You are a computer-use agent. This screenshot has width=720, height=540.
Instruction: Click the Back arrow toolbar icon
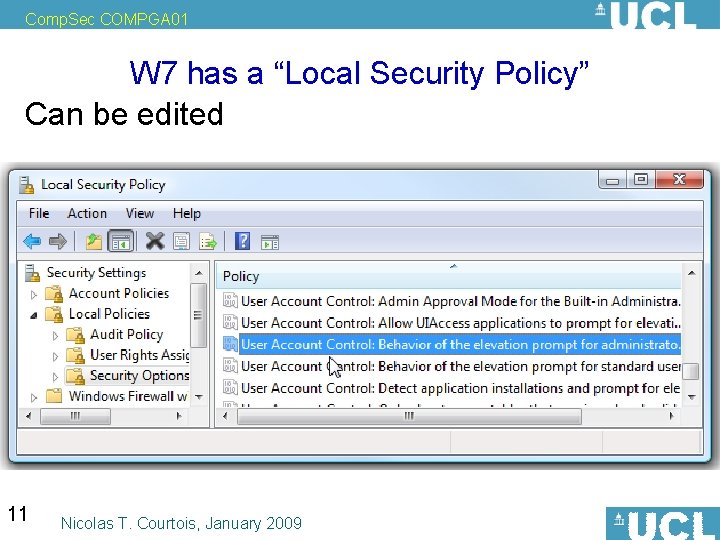(x=32, y=241)
